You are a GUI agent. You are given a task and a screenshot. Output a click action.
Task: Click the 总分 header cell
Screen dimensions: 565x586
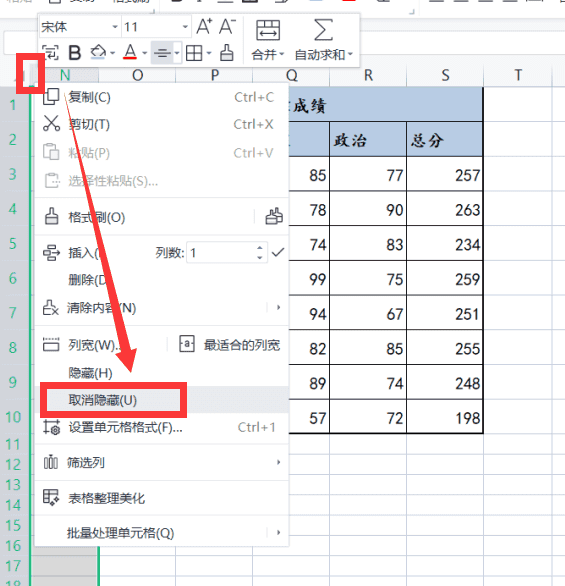click(x=445, y=140)
